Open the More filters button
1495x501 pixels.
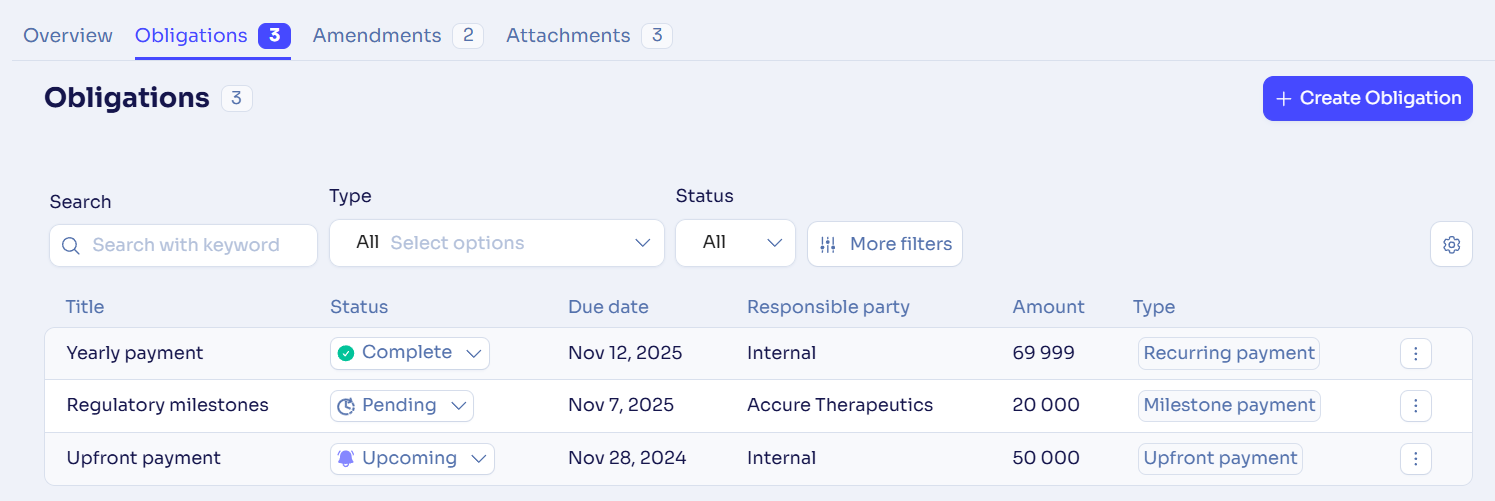point(885,244)
